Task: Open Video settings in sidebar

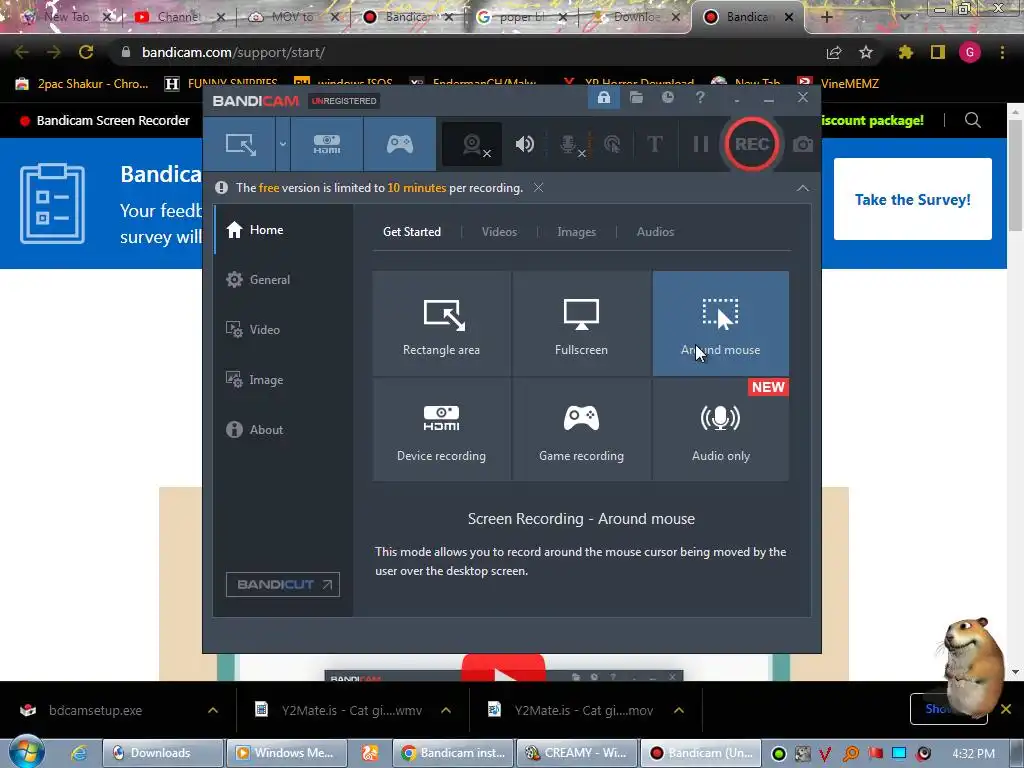Action: [x=283, y=330]
